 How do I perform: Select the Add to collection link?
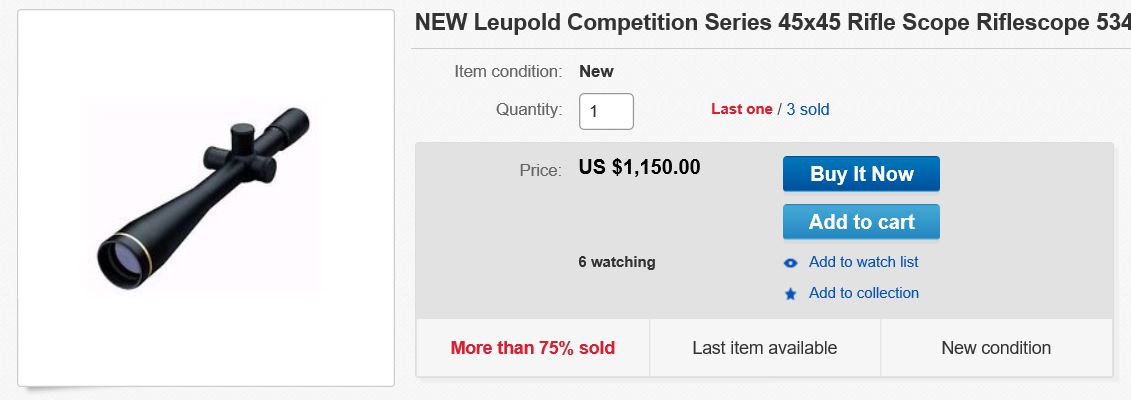[x=863, y=293]
